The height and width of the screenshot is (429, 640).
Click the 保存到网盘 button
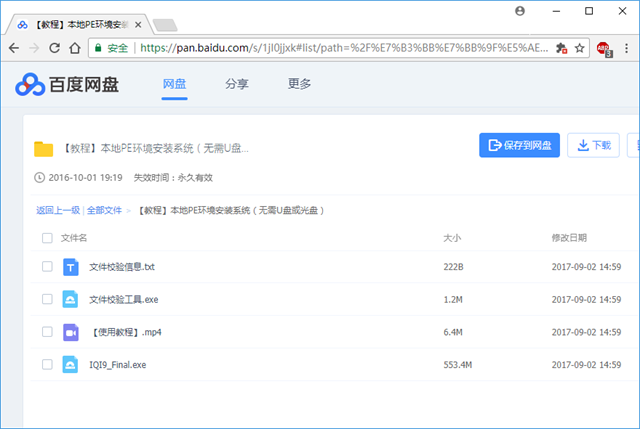pyautogui.click(x=519, y=145)
